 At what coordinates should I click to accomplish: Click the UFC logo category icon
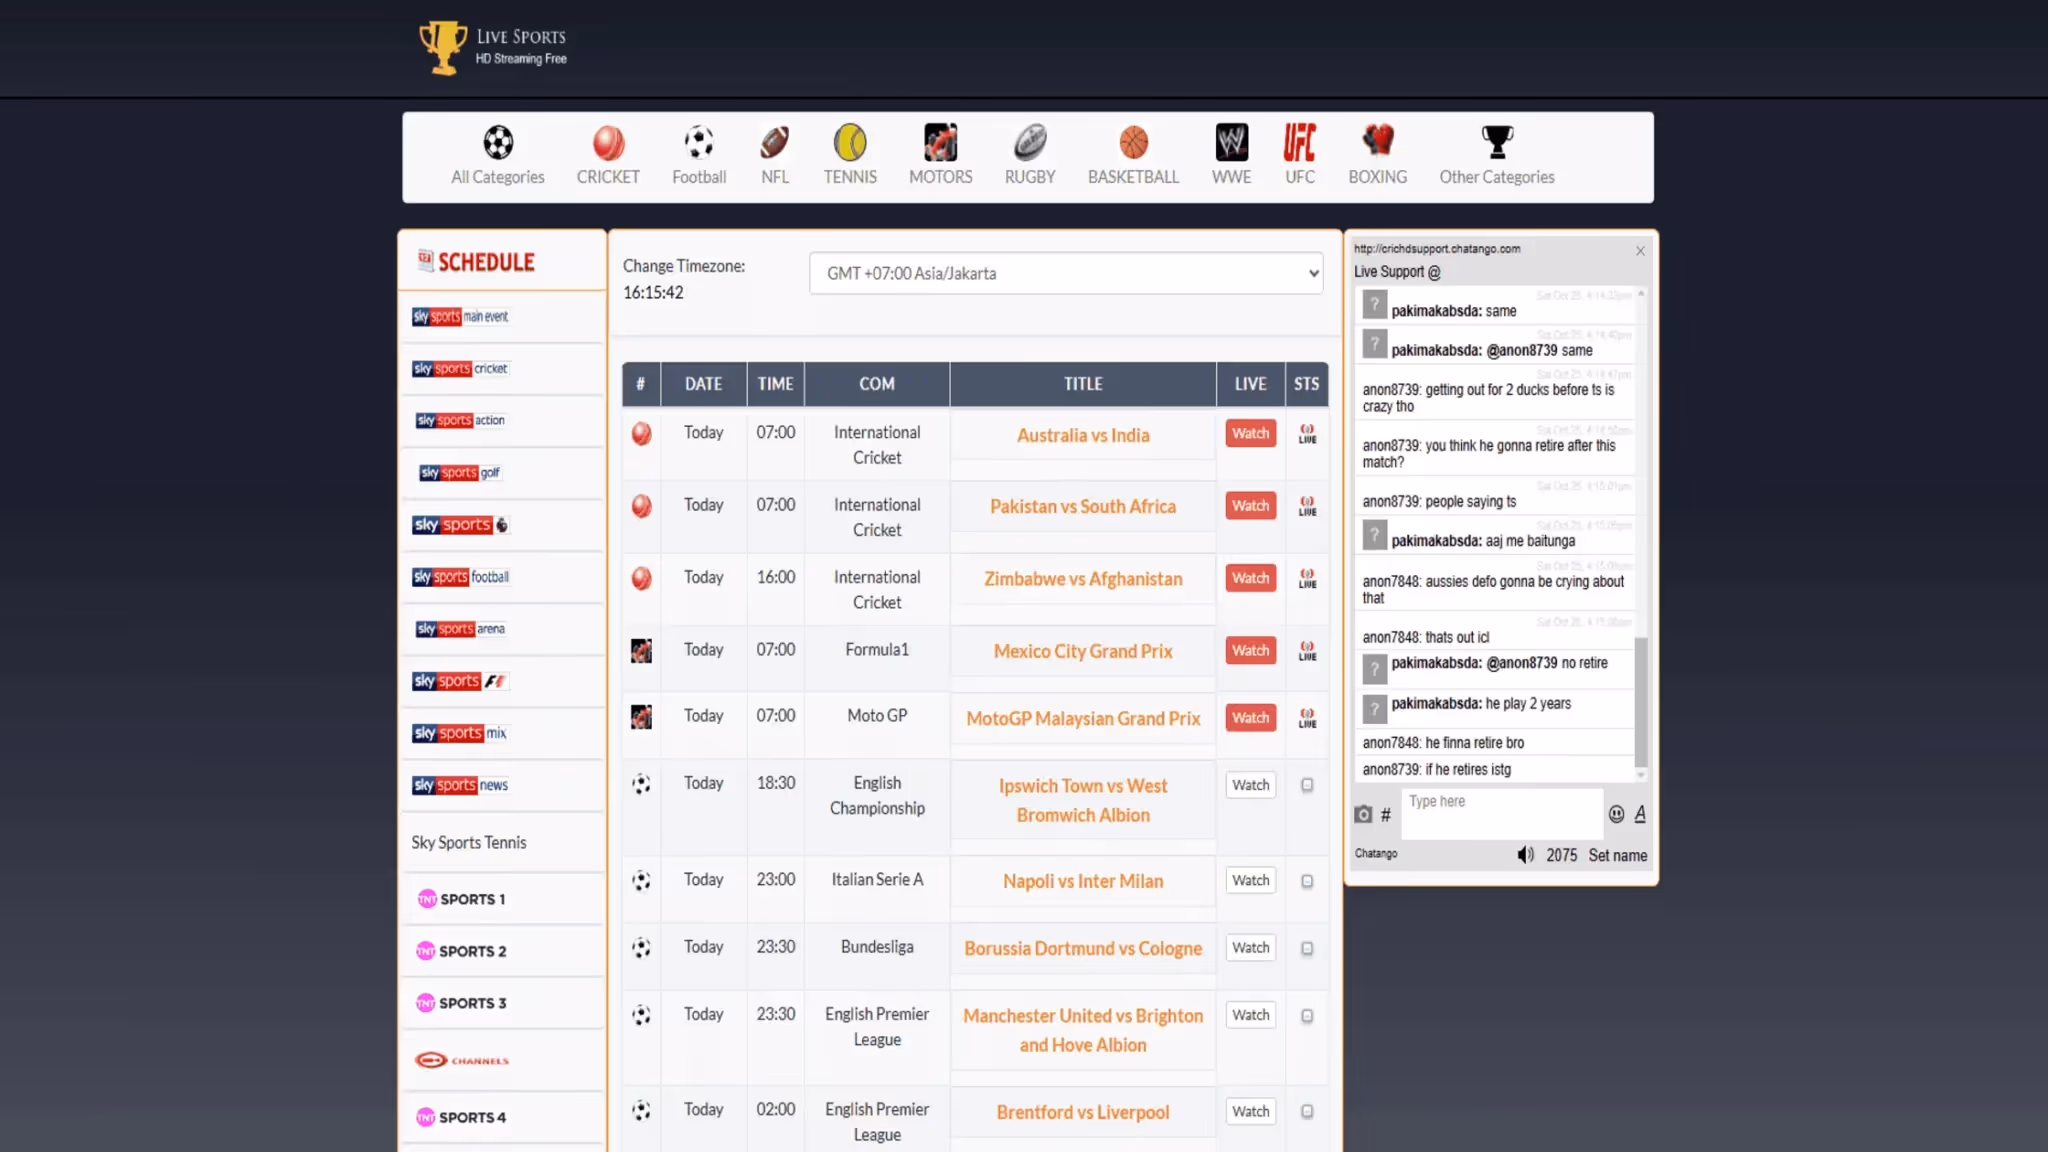tap(1299, 143)
